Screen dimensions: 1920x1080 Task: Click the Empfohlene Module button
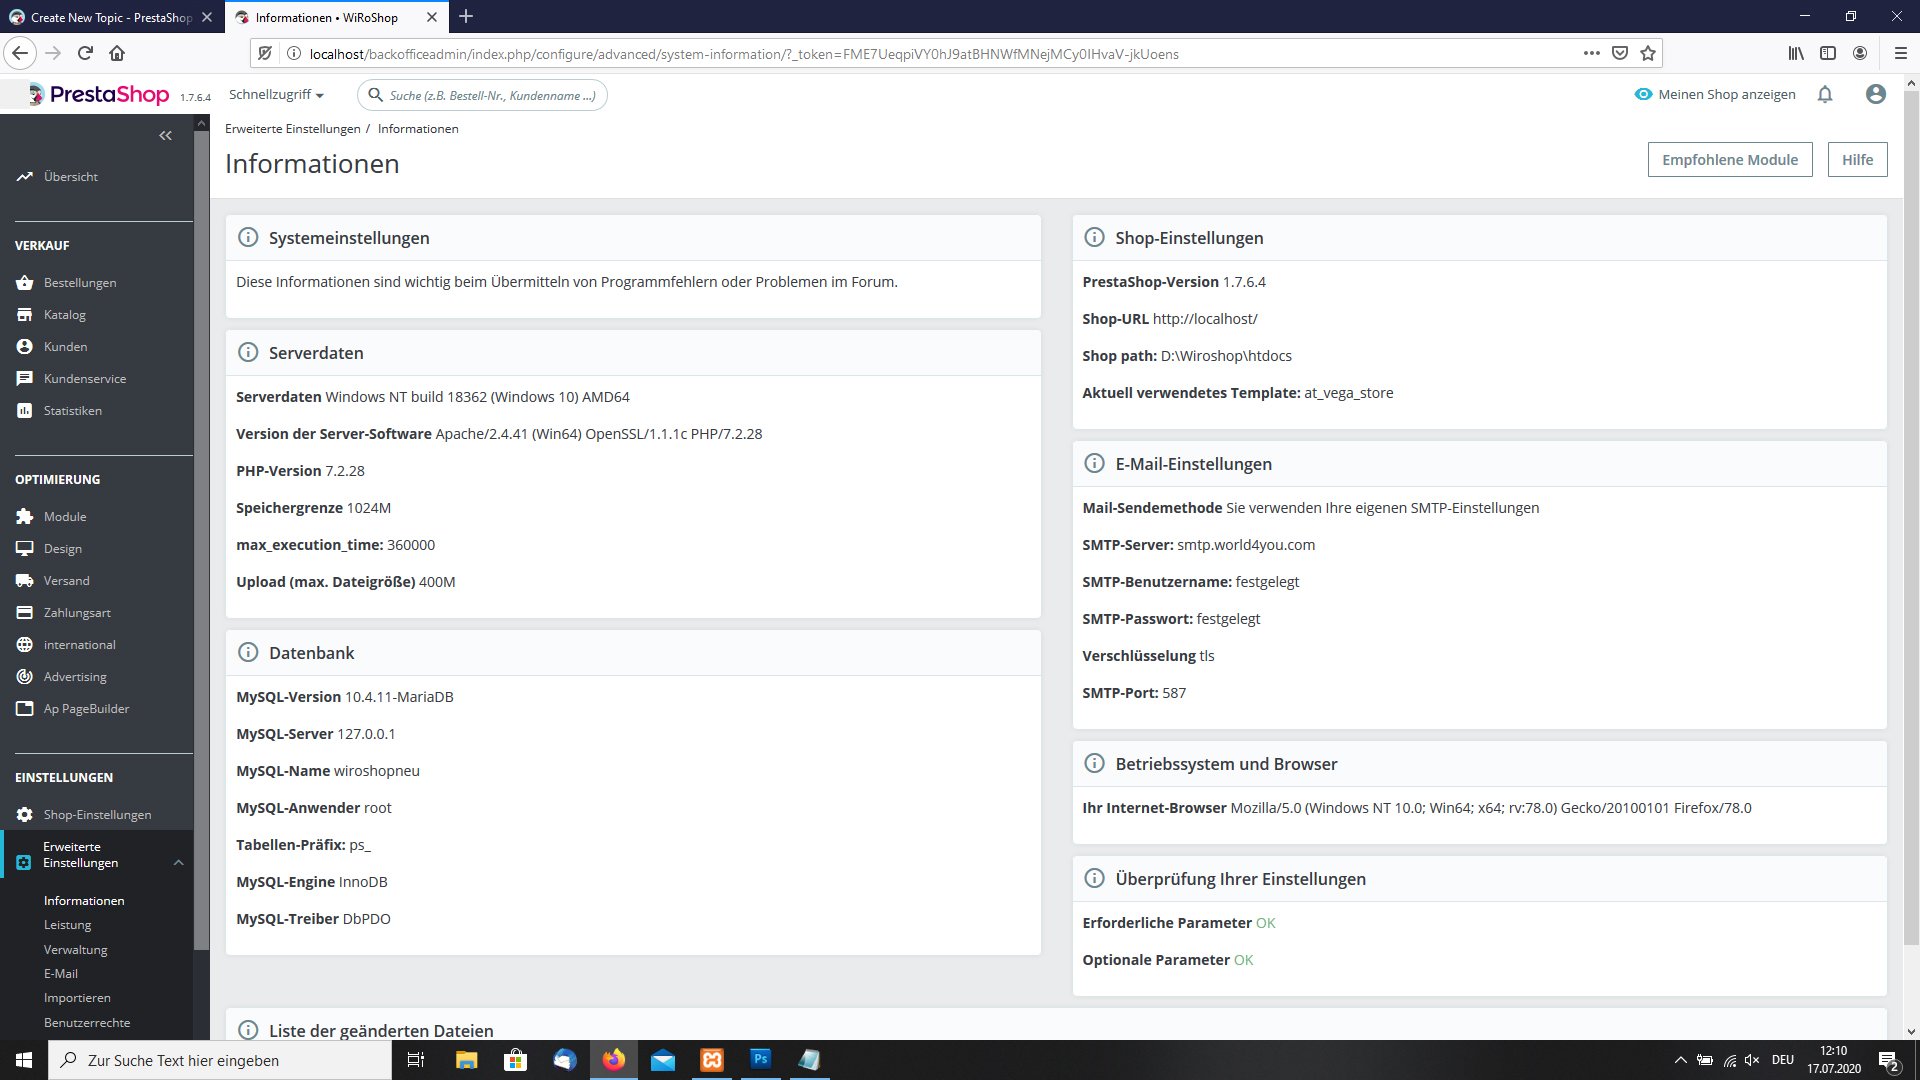click(x=1729, y=160)
